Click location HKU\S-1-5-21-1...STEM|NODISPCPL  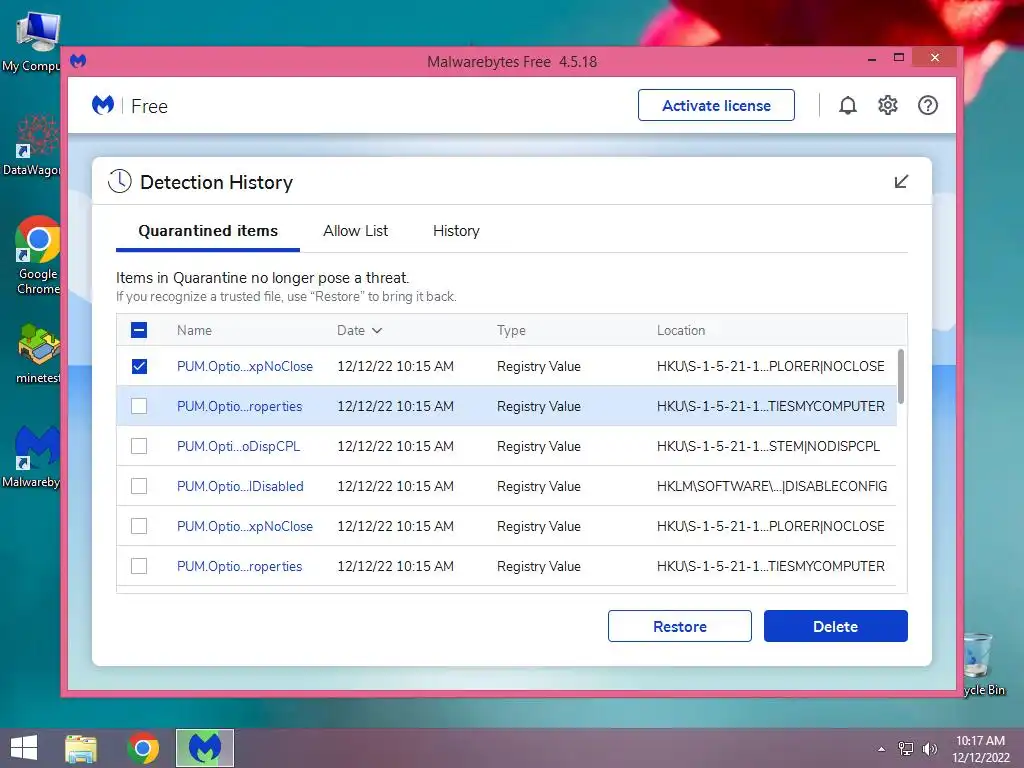(x=768, y=446)
